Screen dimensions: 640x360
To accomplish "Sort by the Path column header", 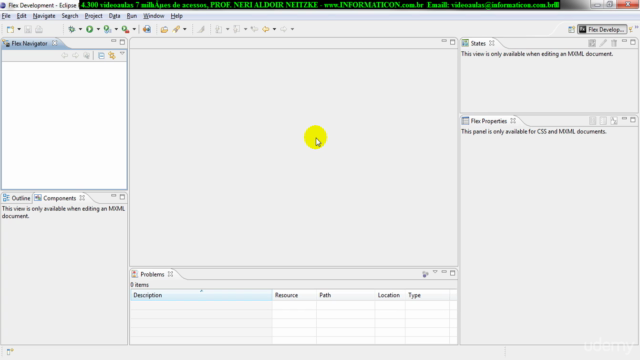I will pos(346,295).
